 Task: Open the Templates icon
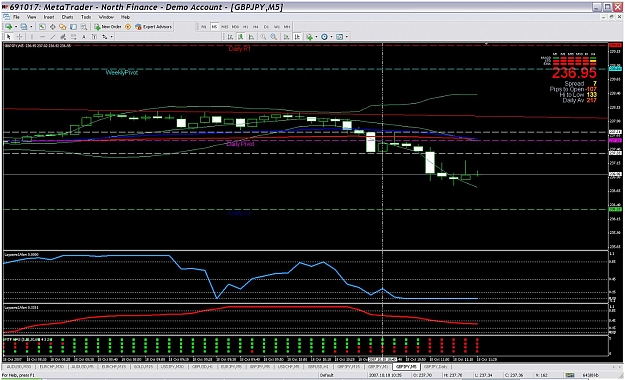click(340, 37)
